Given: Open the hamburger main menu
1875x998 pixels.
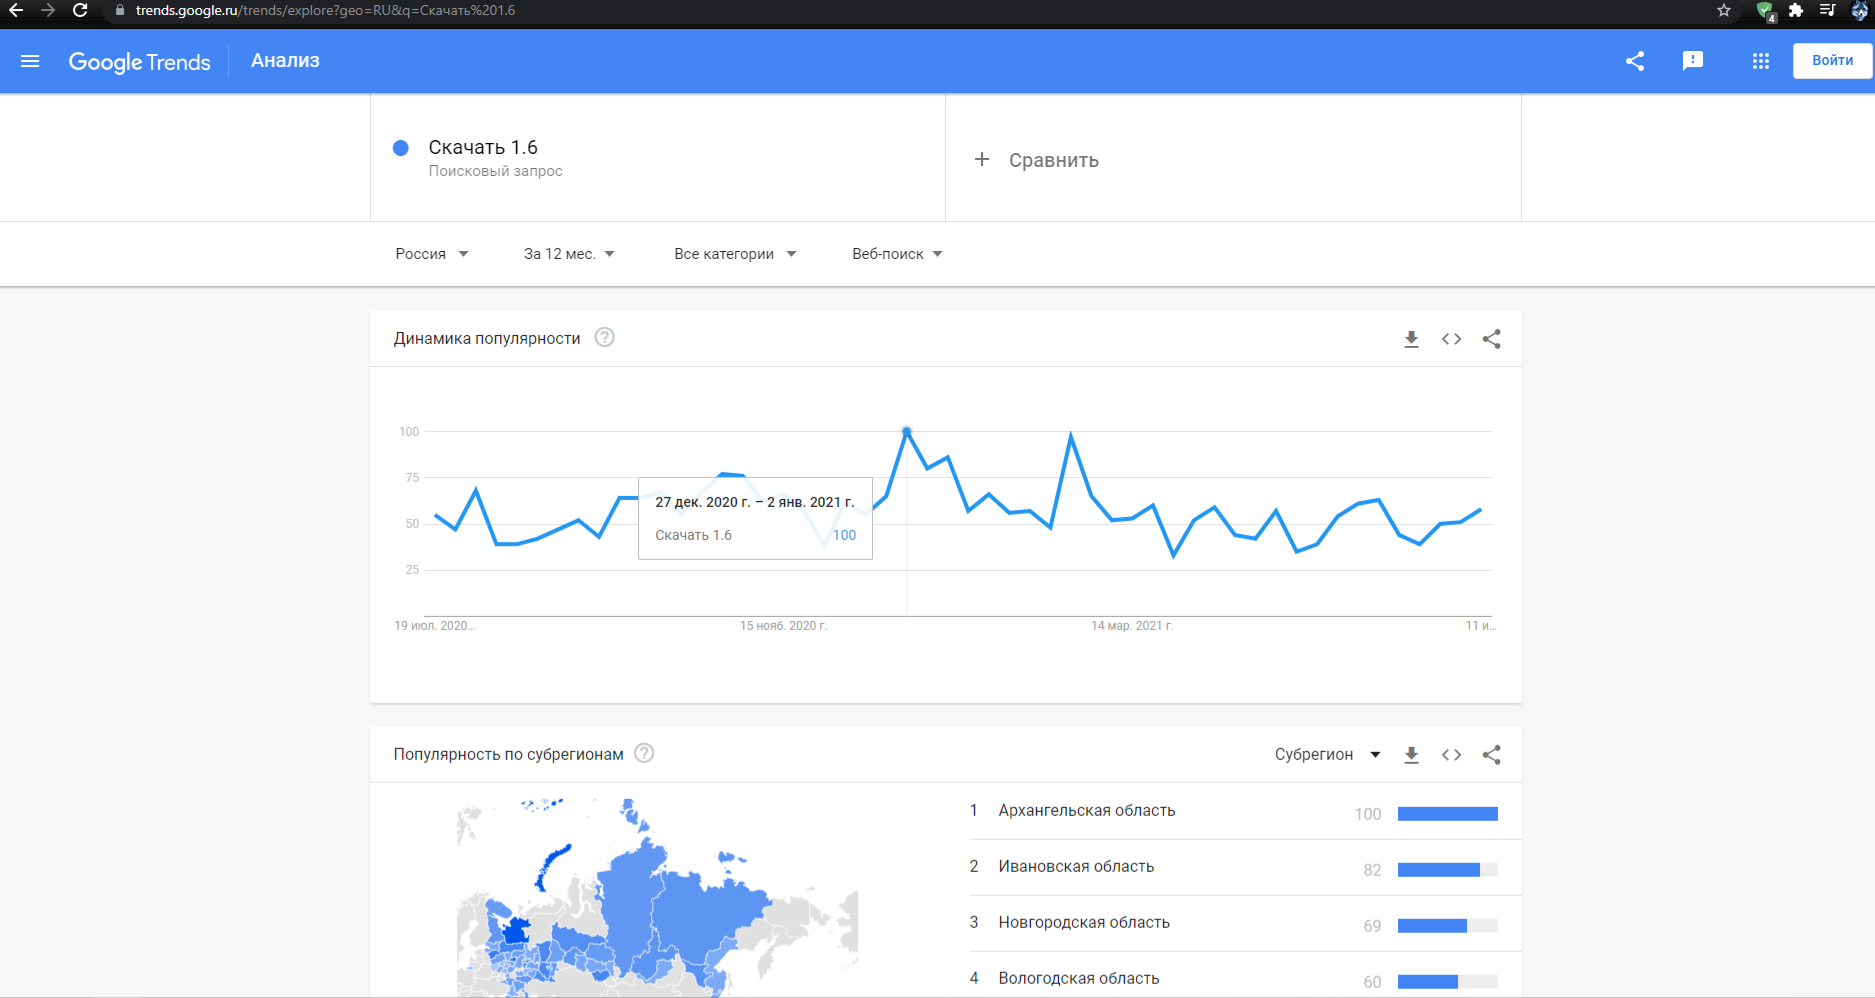Looking at the screenshot, I should coord(30,61).
